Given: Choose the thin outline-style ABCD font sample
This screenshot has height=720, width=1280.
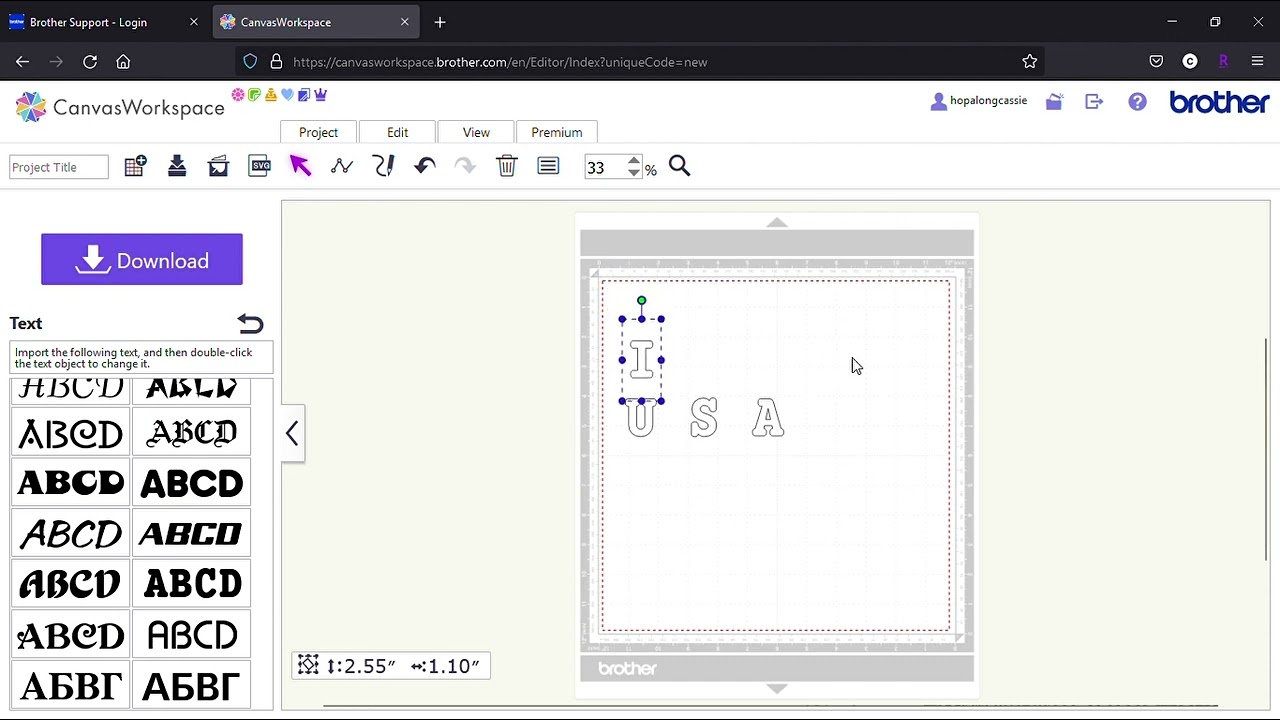Looking at the screenshot, I should pyautogui.click(x=192, y=634).
